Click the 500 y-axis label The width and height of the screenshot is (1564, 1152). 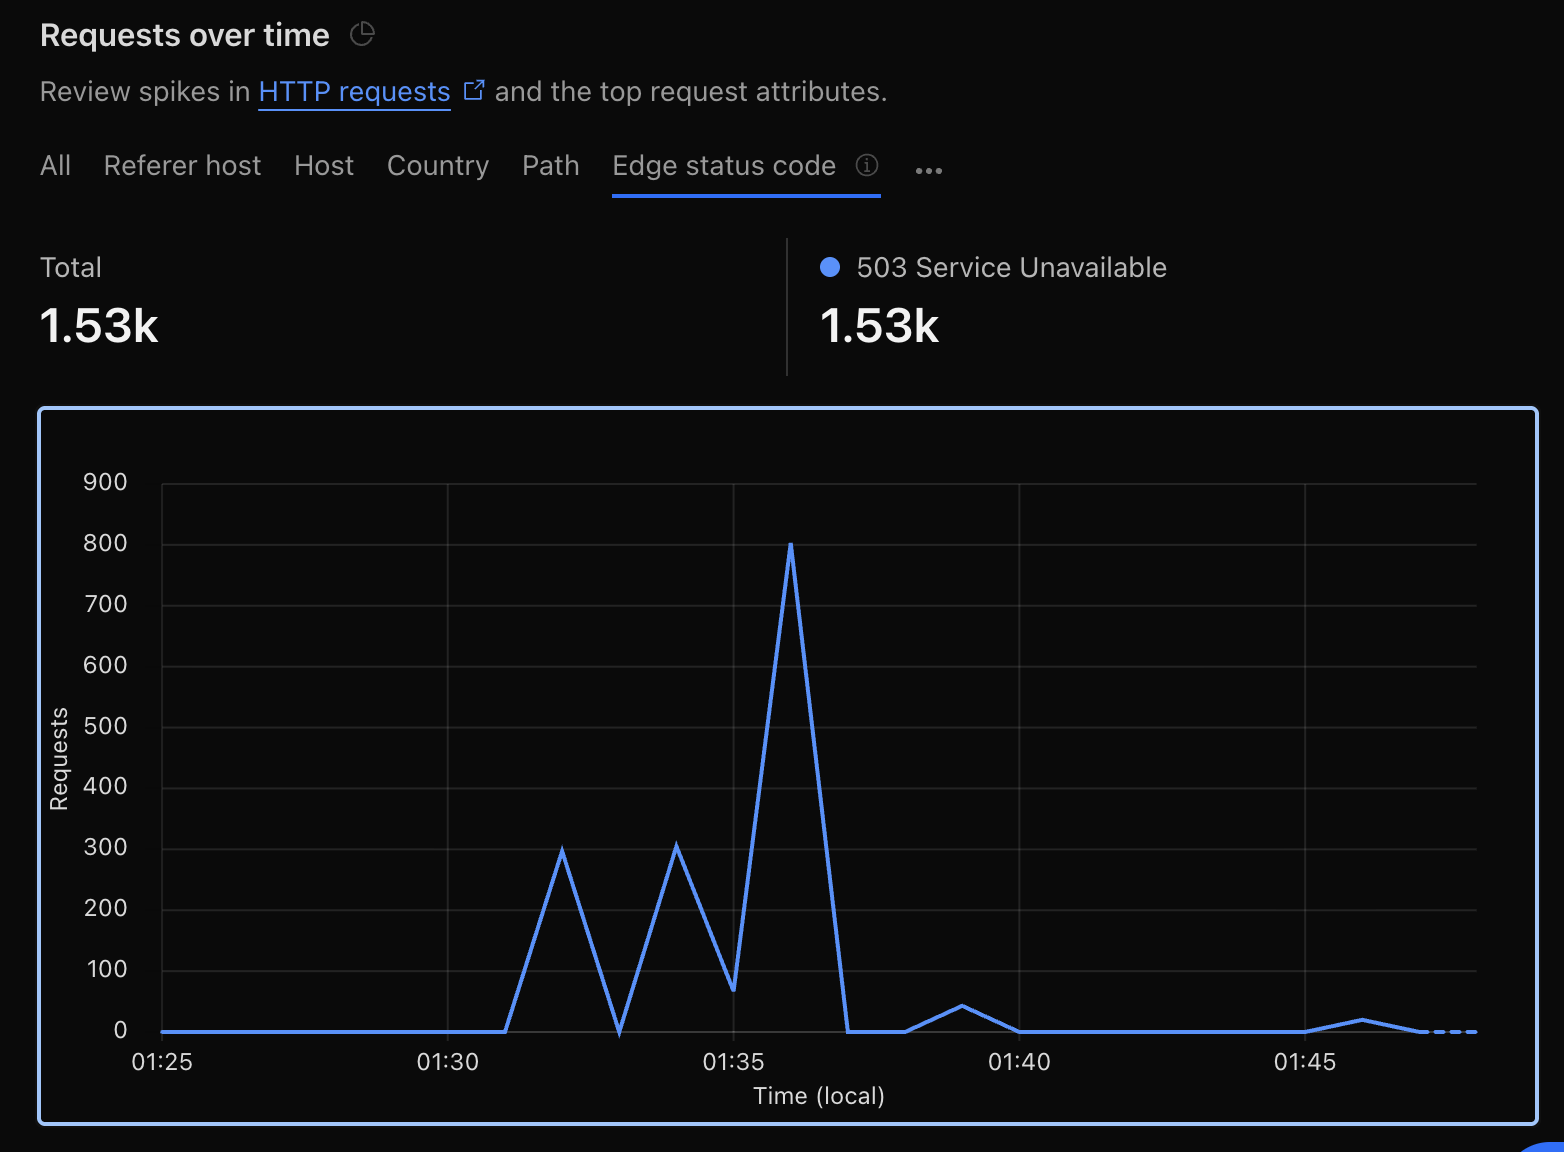click(106, 726)
